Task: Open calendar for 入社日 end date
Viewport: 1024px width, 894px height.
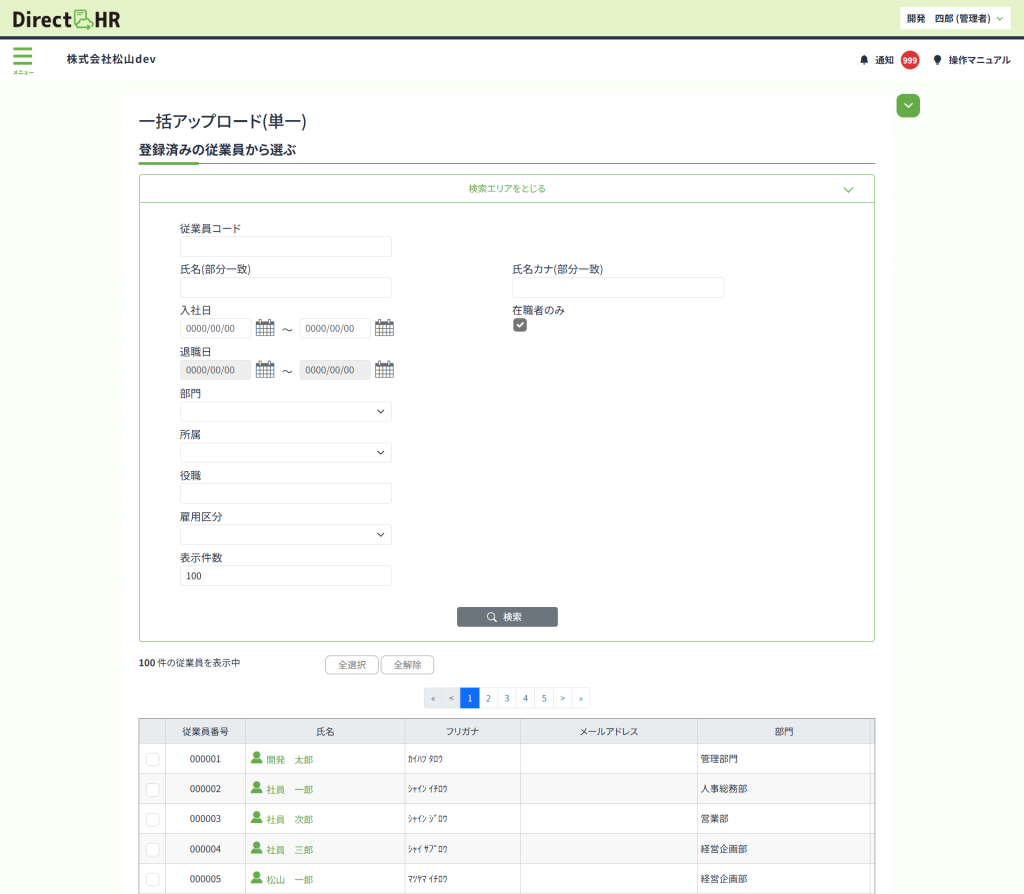Action: click(384, 328)
